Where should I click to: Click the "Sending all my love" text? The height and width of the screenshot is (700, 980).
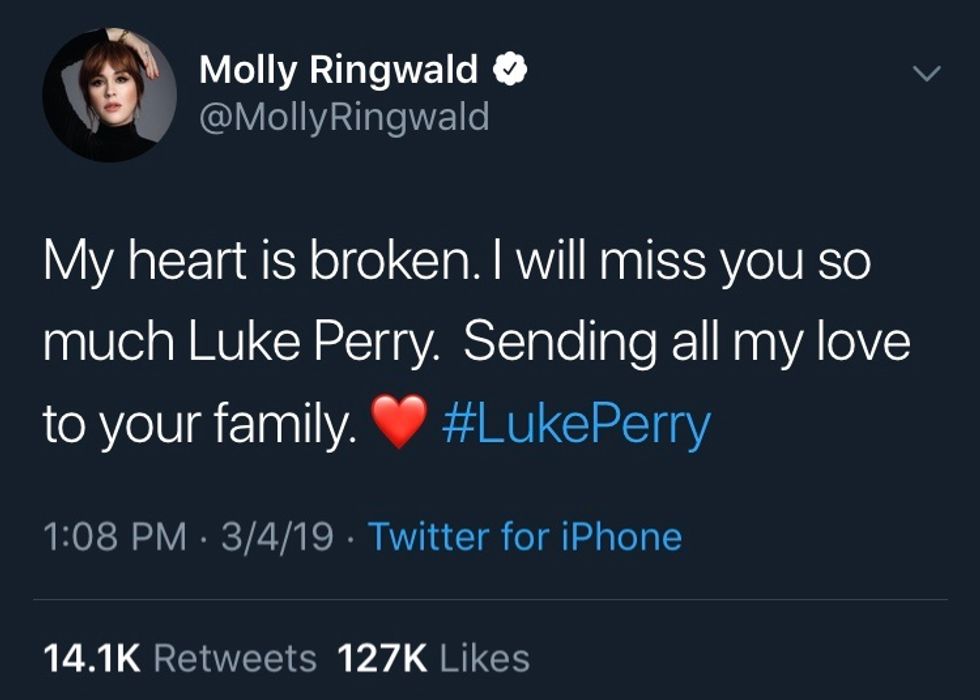687,343
